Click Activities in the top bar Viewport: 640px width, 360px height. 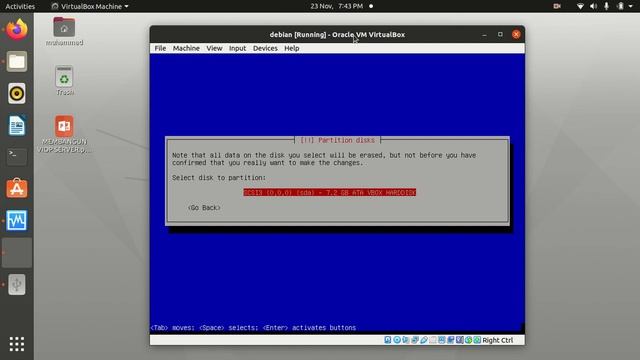tap(20, 6)
